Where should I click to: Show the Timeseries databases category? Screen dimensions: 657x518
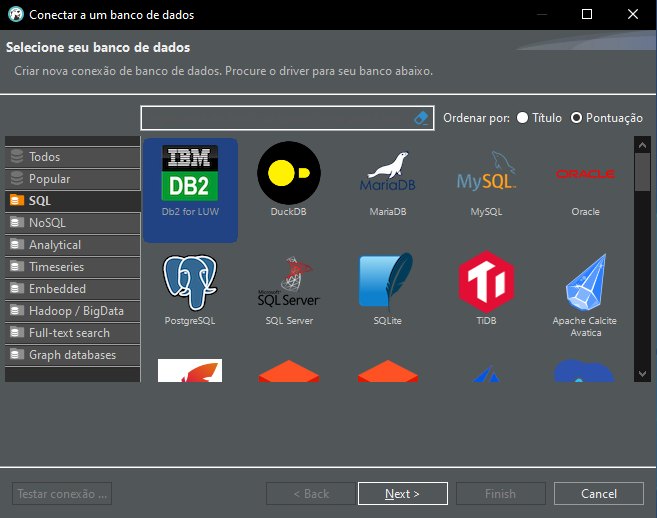click(x=72, y=267)
